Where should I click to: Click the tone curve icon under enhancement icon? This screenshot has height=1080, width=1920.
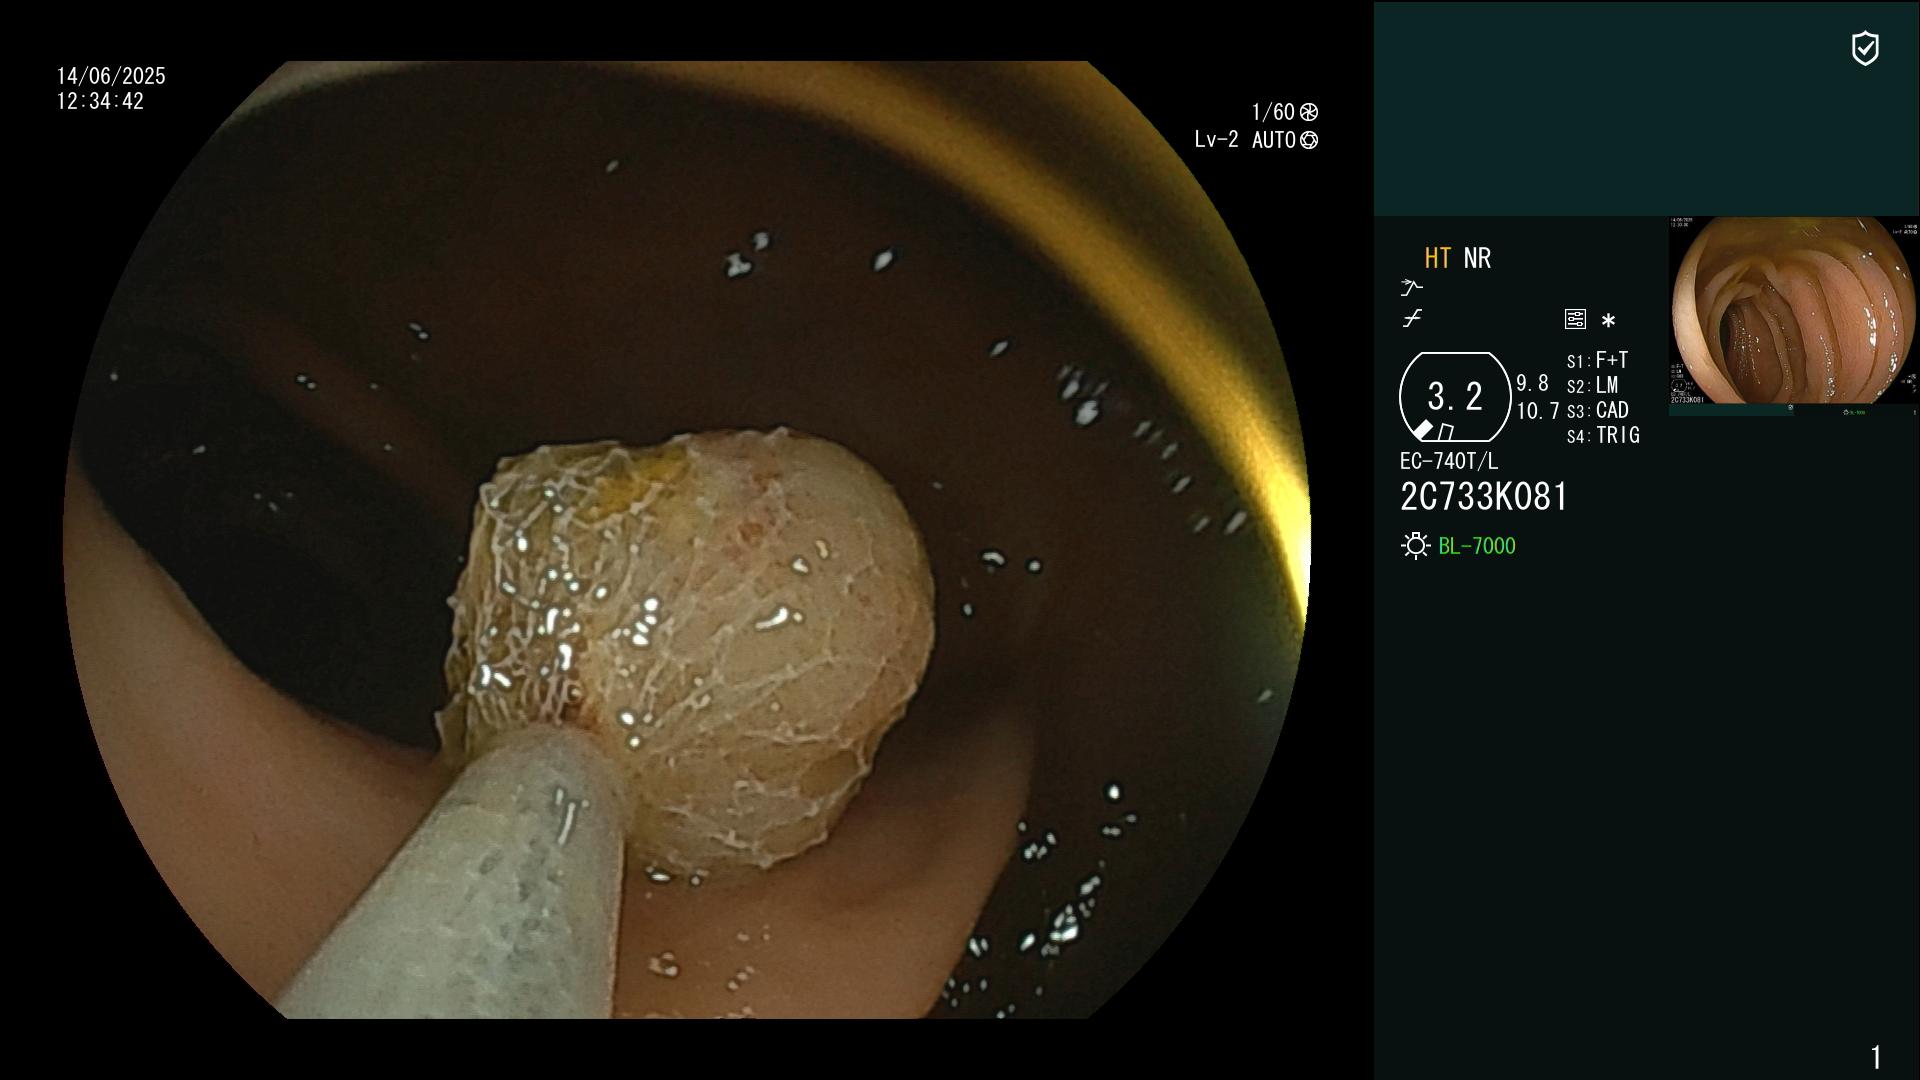pos(1412,319)
